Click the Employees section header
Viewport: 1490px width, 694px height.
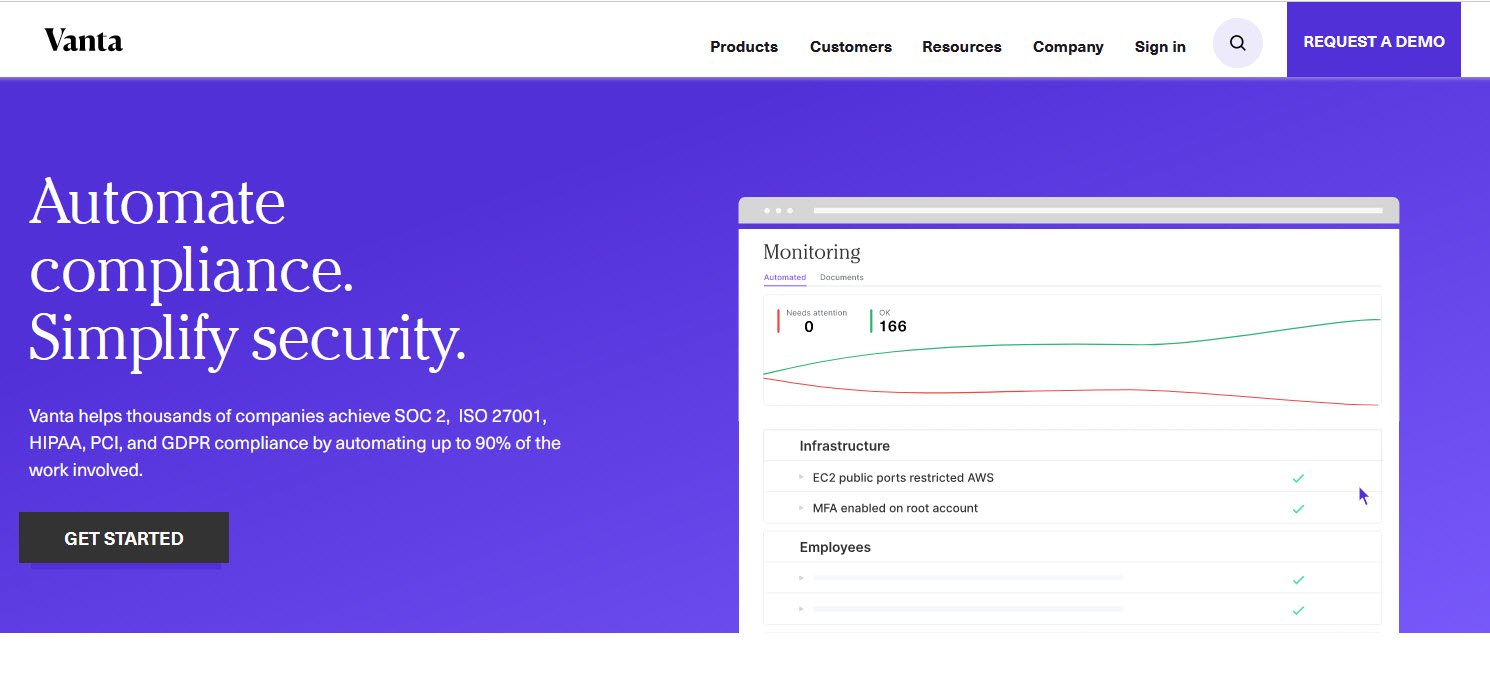point(835,547)
